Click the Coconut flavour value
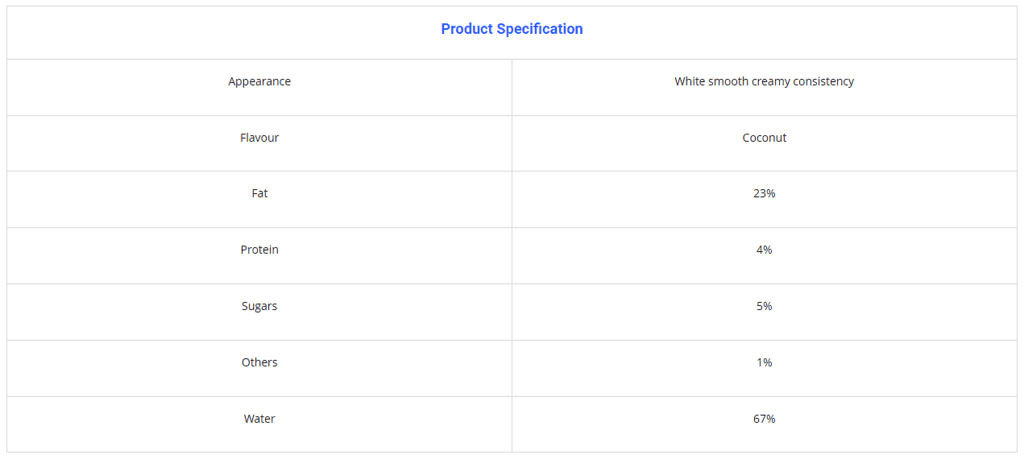 tap(764, 138)
